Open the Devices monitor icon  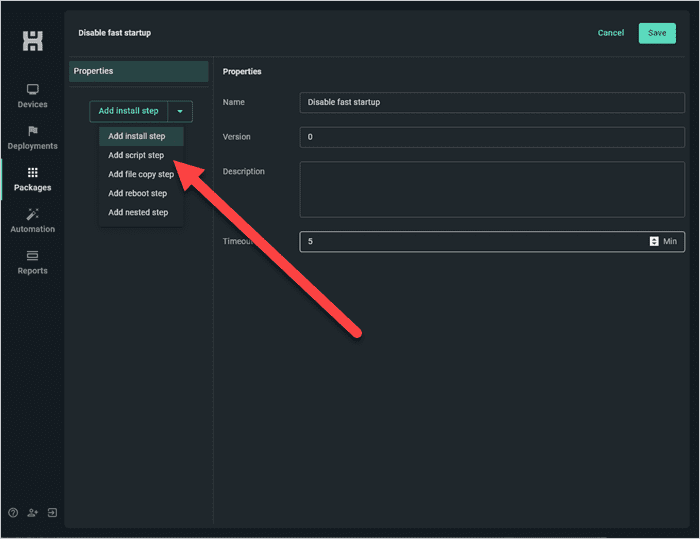point(33,89)
